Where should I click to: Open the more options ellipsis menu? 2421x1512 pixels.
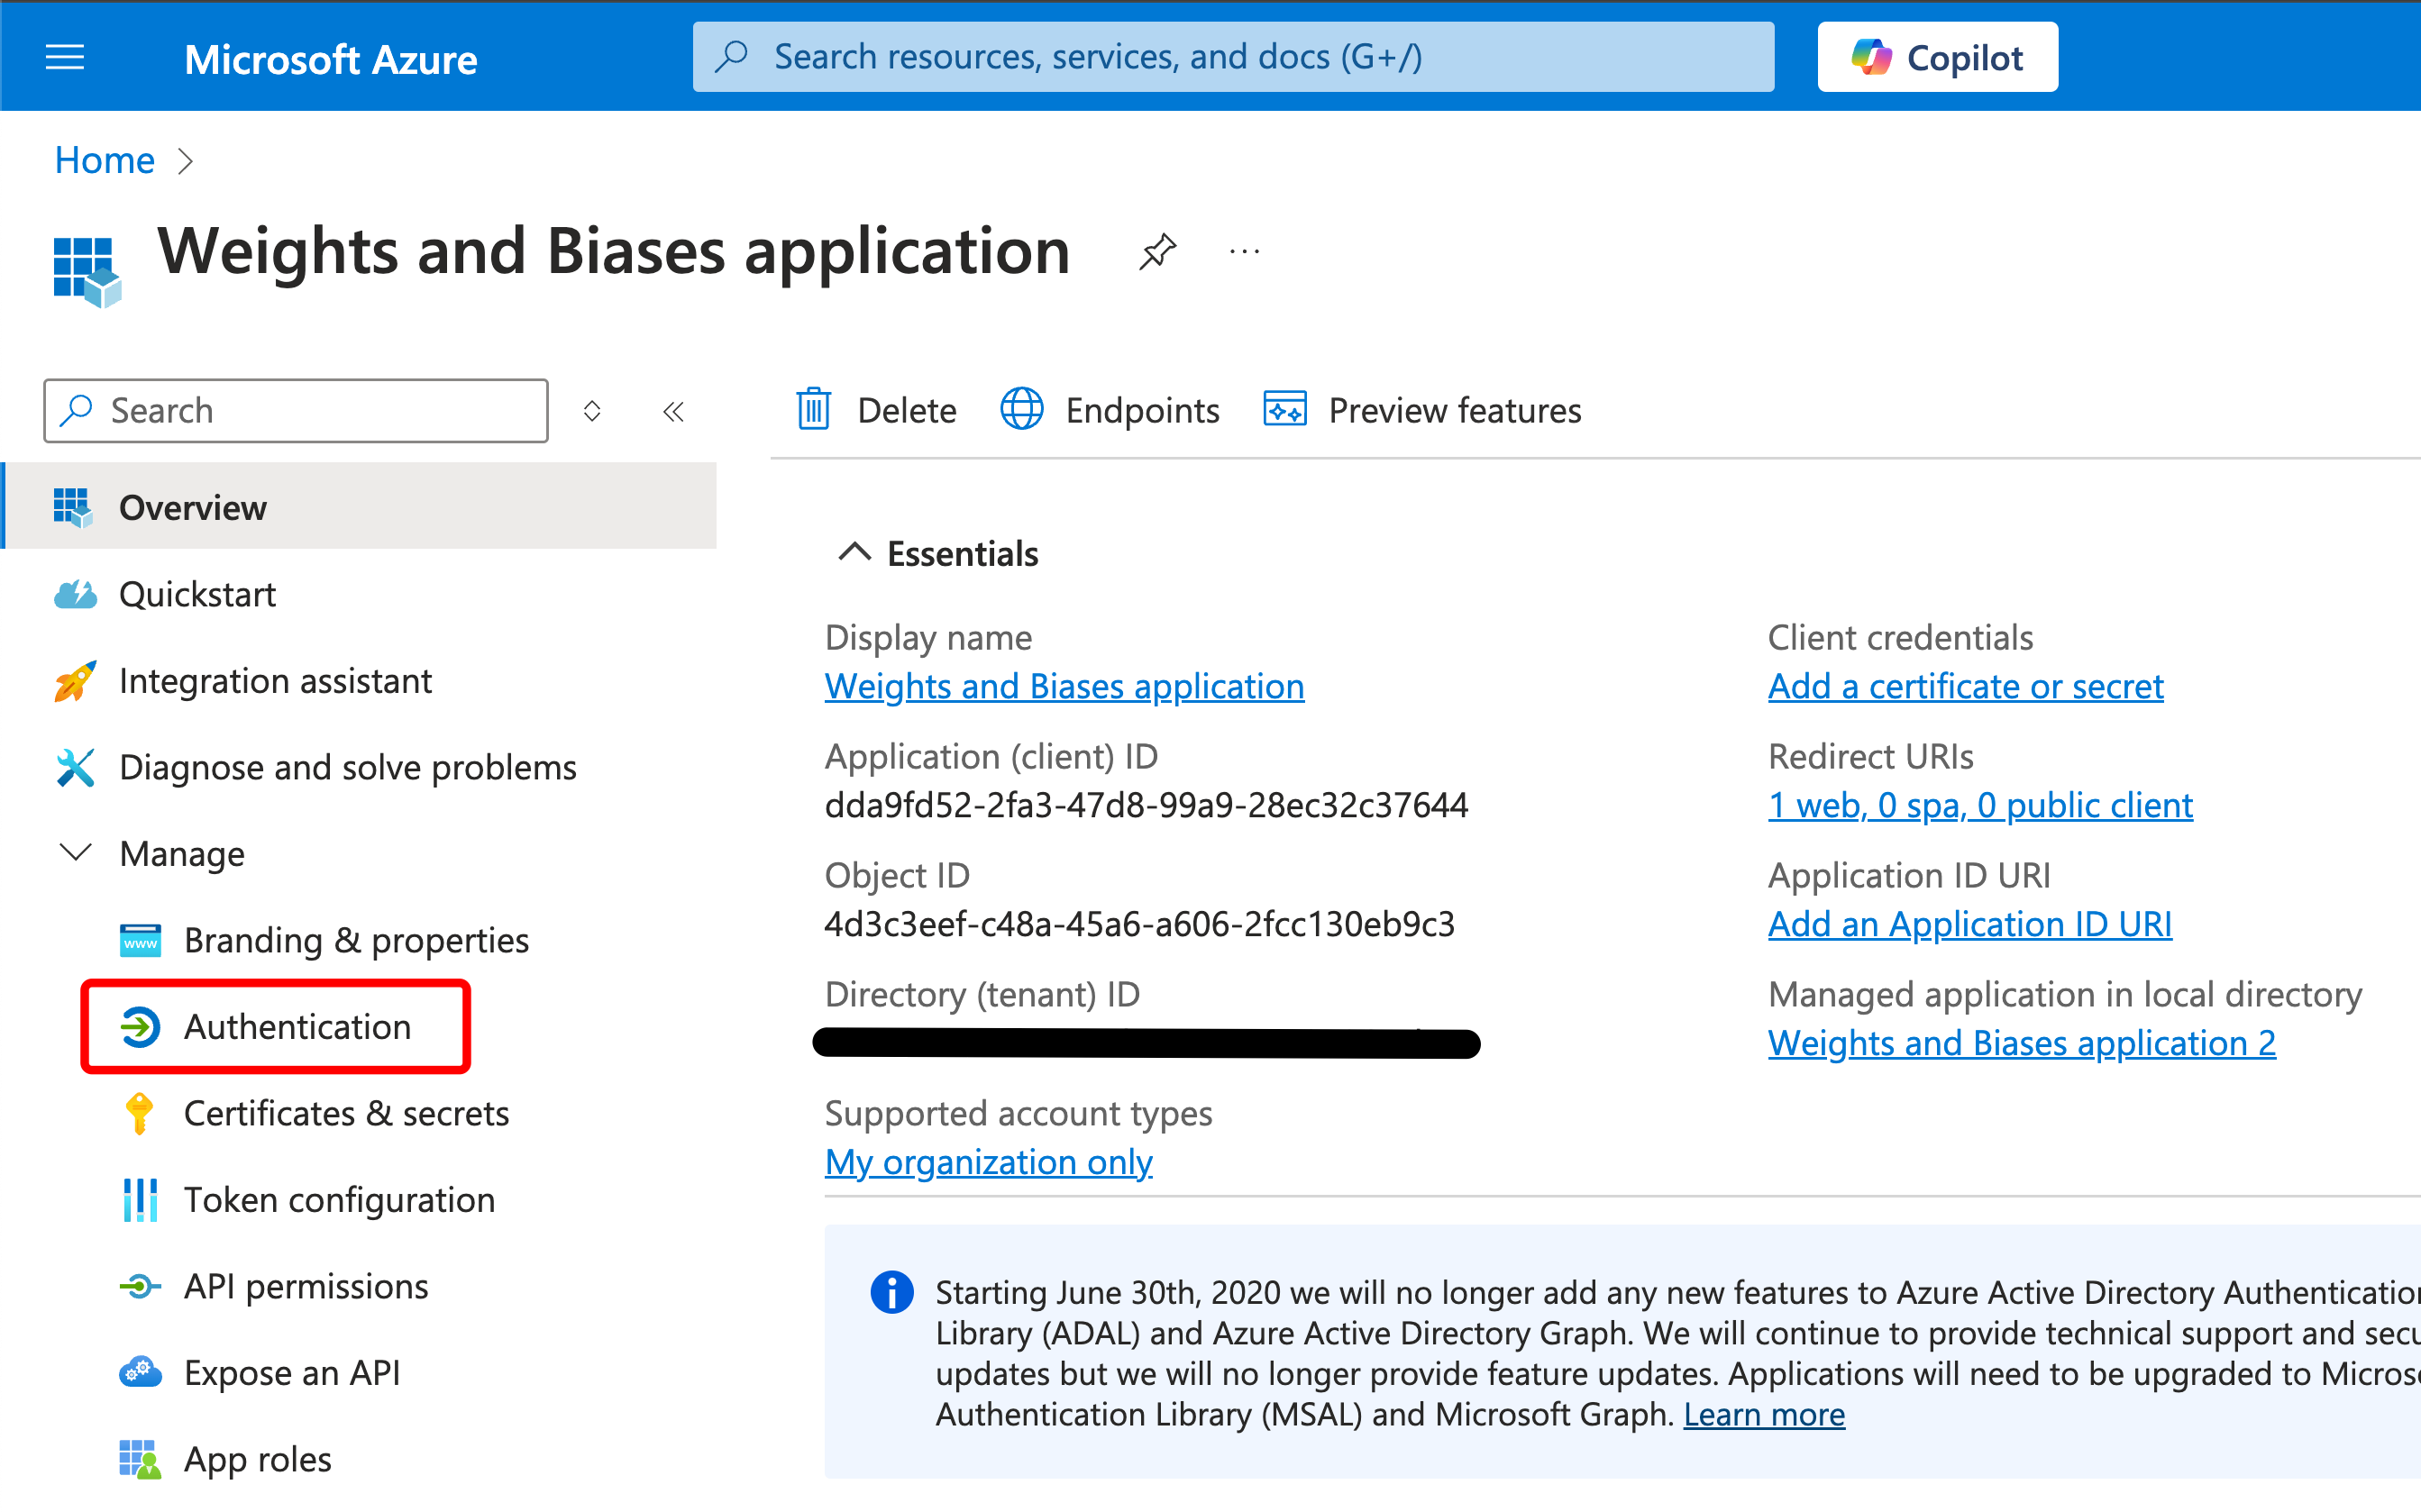click(1244, 251)
